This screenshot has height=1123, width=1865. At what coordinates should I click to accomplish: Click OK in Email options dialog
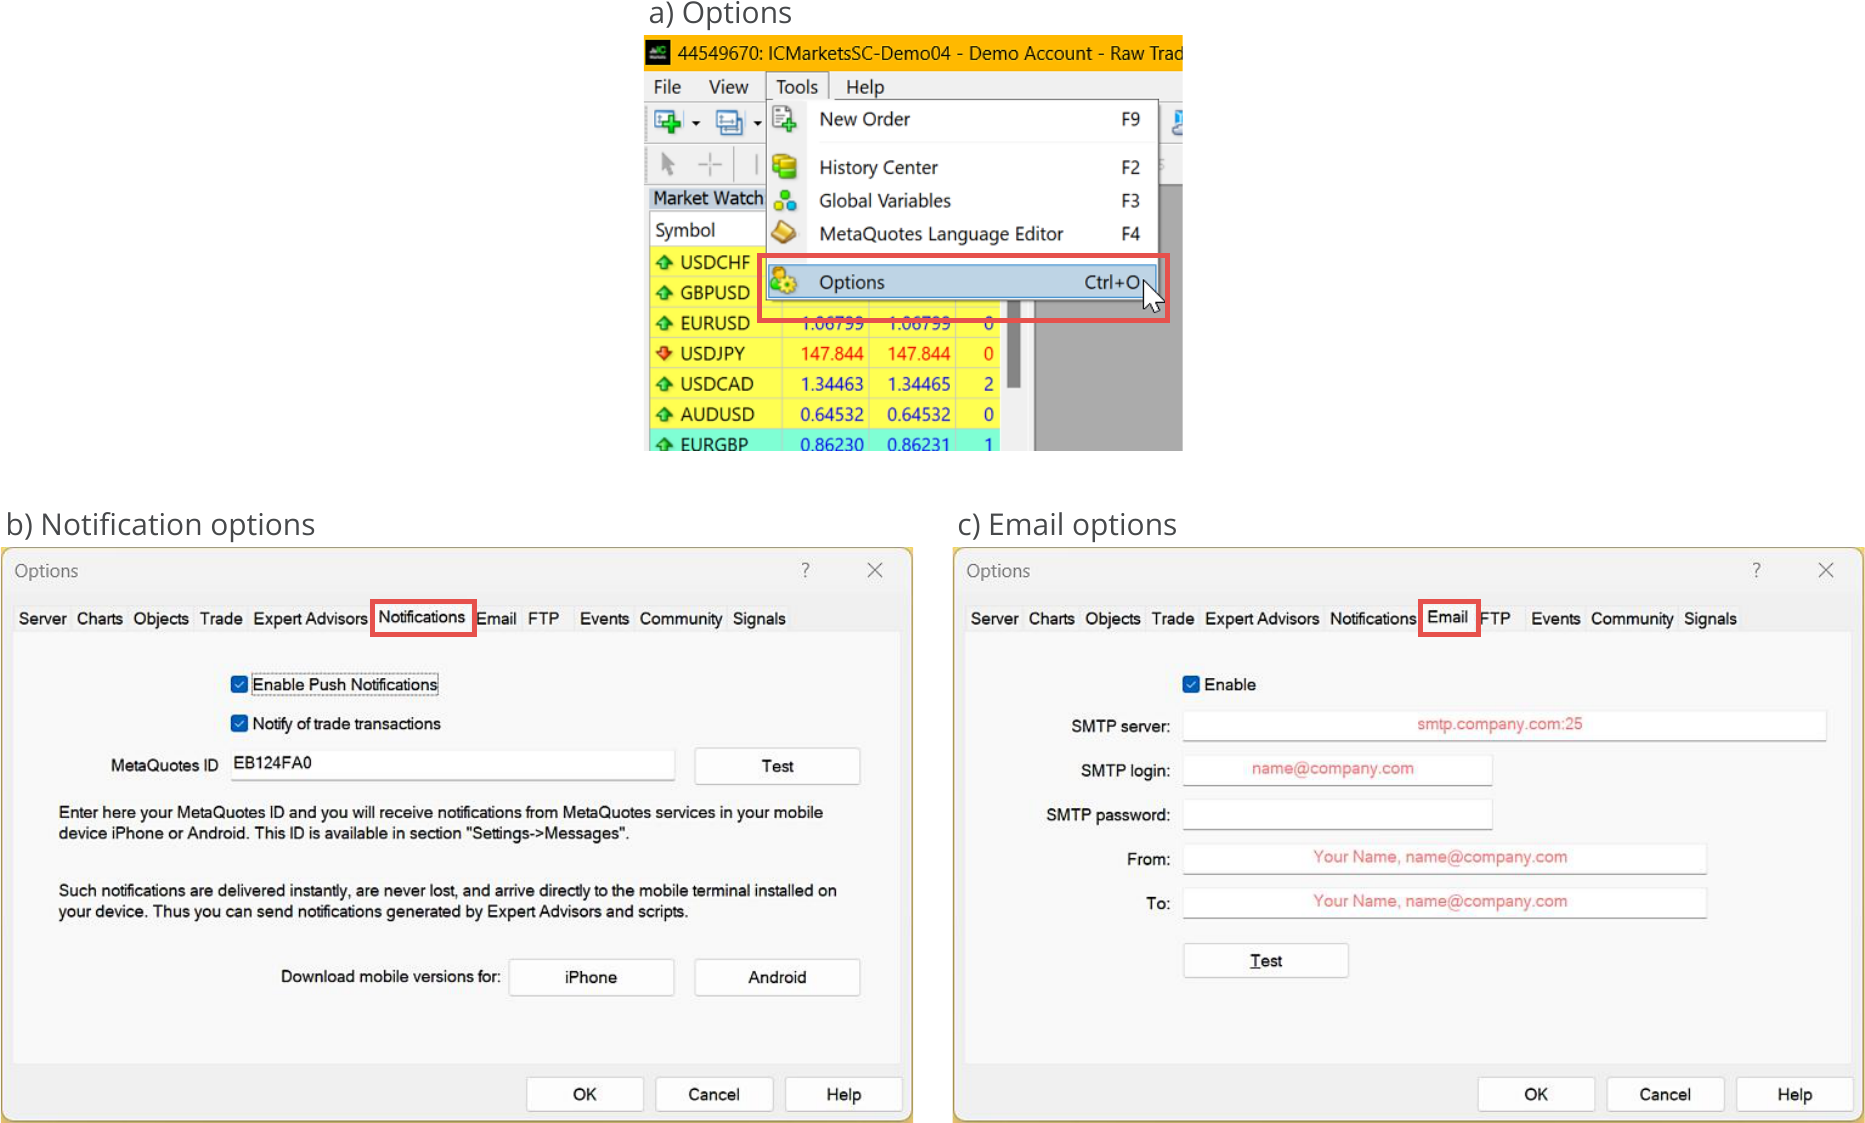click(x=1536, y=1094)
